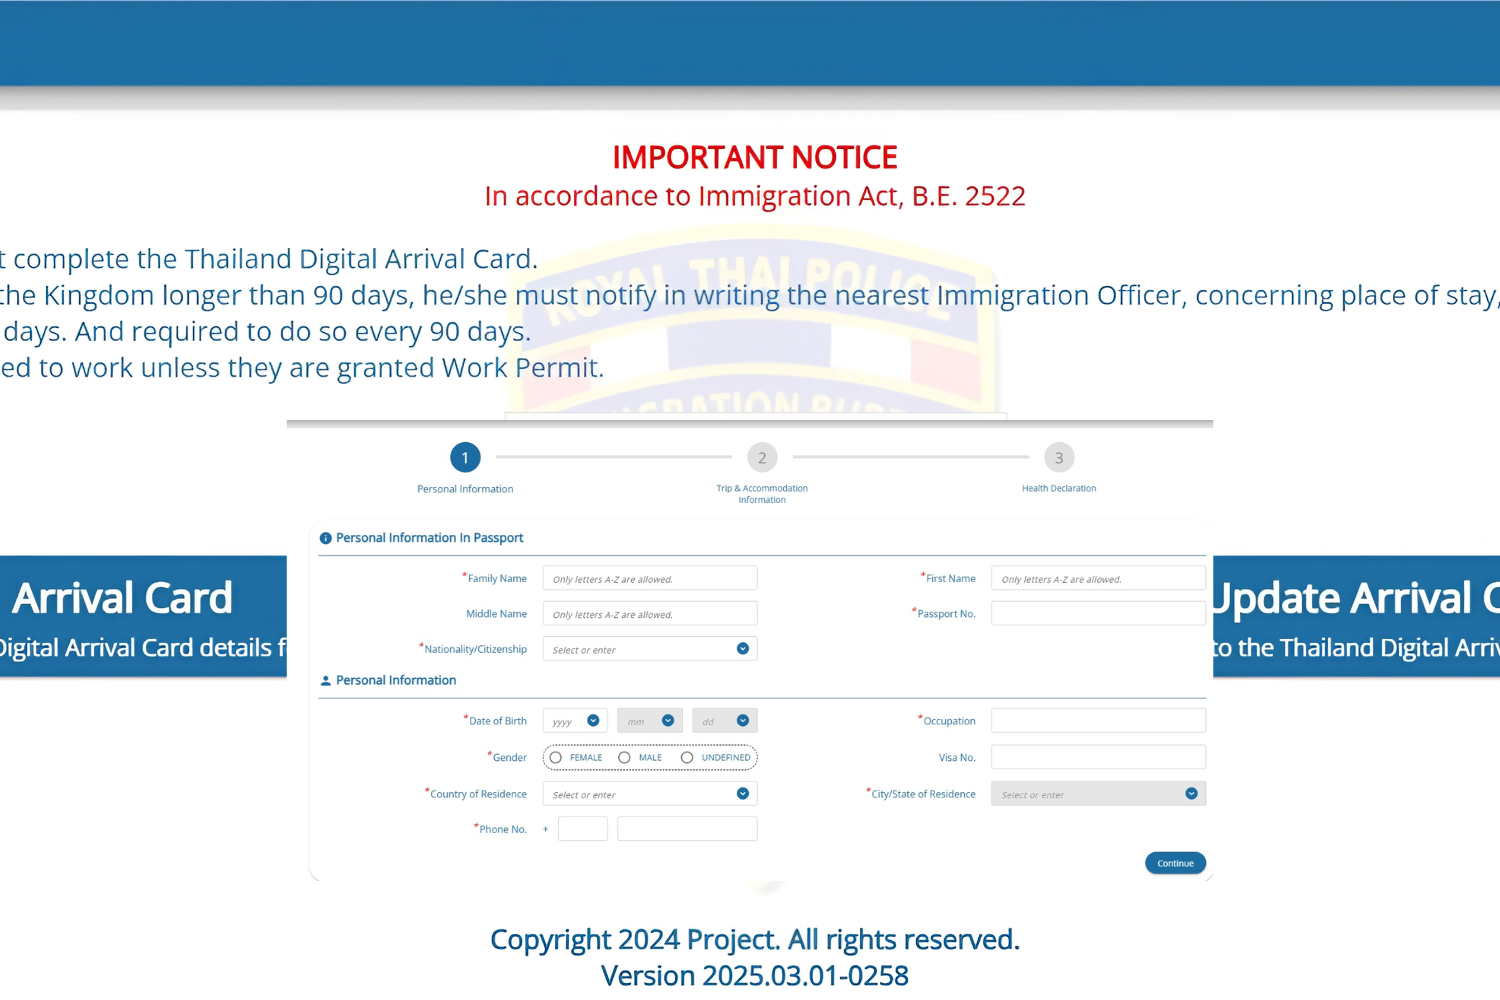
Task: Click the info icon beside Personal Information In Passport
Action: pyautogui.click(x=325, y=538)
